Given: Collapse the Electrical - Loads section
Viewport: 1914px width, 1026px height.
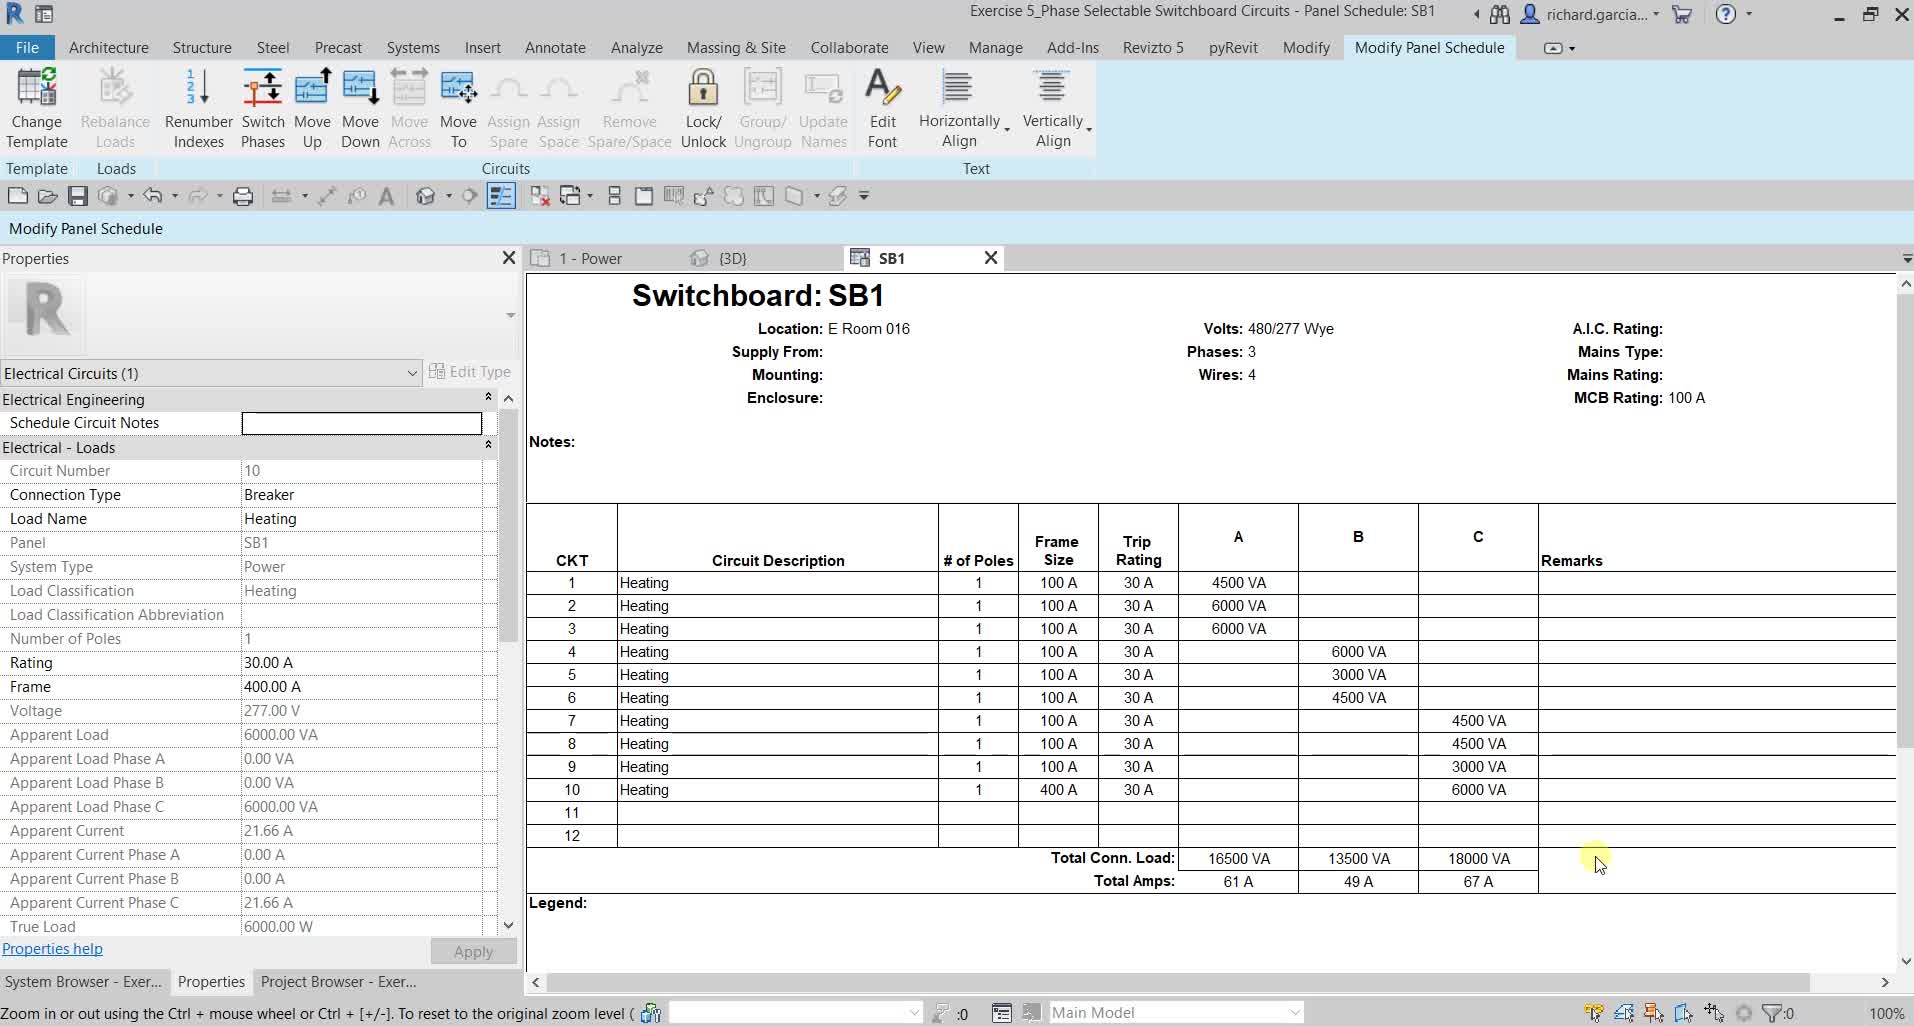Looking at the screenshot, I should pyautogui.click(x=489, y=447).
